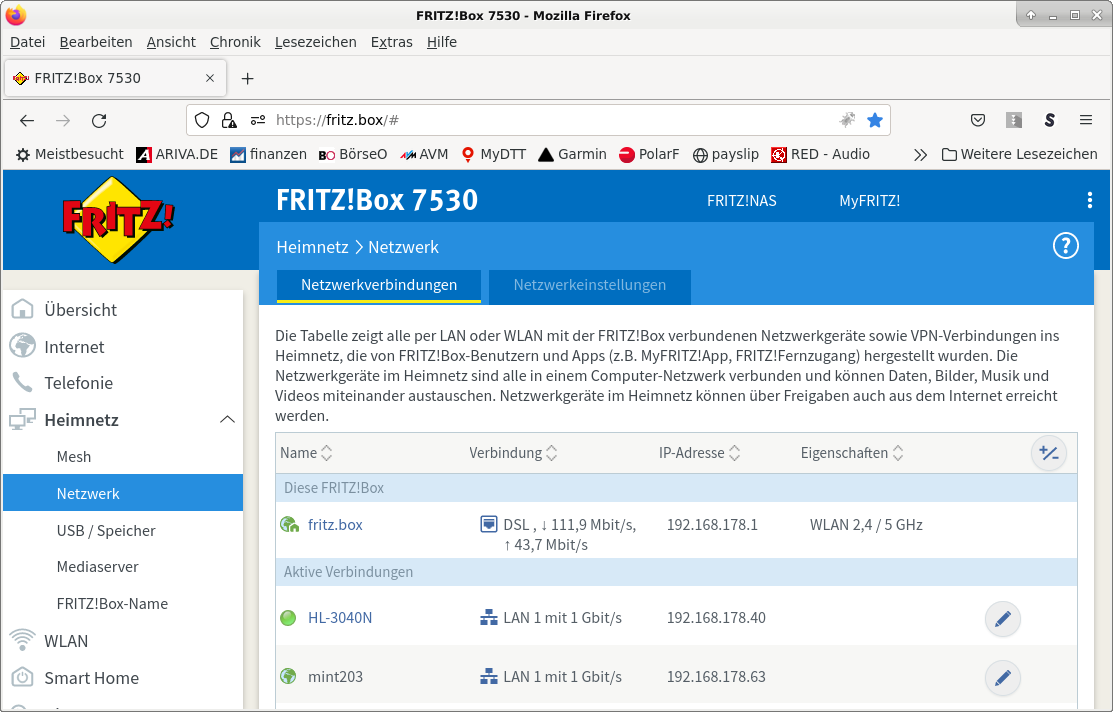Viewport: 1113px width, 712px height.
Task: Open the Firefox hamburger menu
Action: 1085,120
